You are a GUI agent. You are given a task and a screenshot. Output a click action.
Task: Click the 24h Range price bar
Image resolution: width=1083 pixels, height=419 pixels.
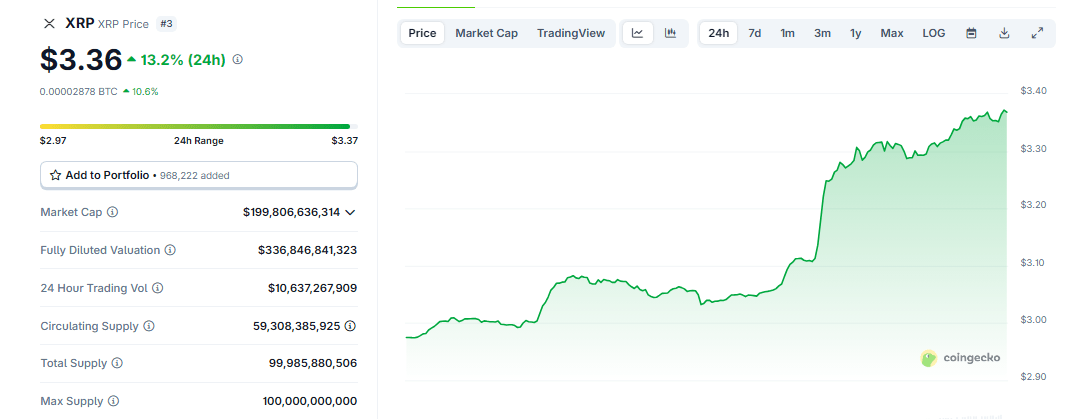click(198, 126)
